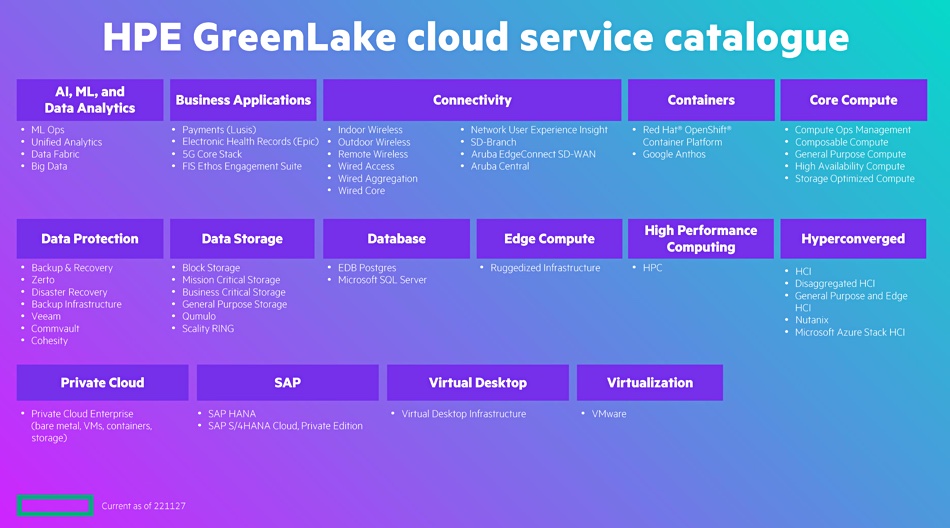Click the Core Compute header
Screen dimensions: 950x528
[854, 100]
